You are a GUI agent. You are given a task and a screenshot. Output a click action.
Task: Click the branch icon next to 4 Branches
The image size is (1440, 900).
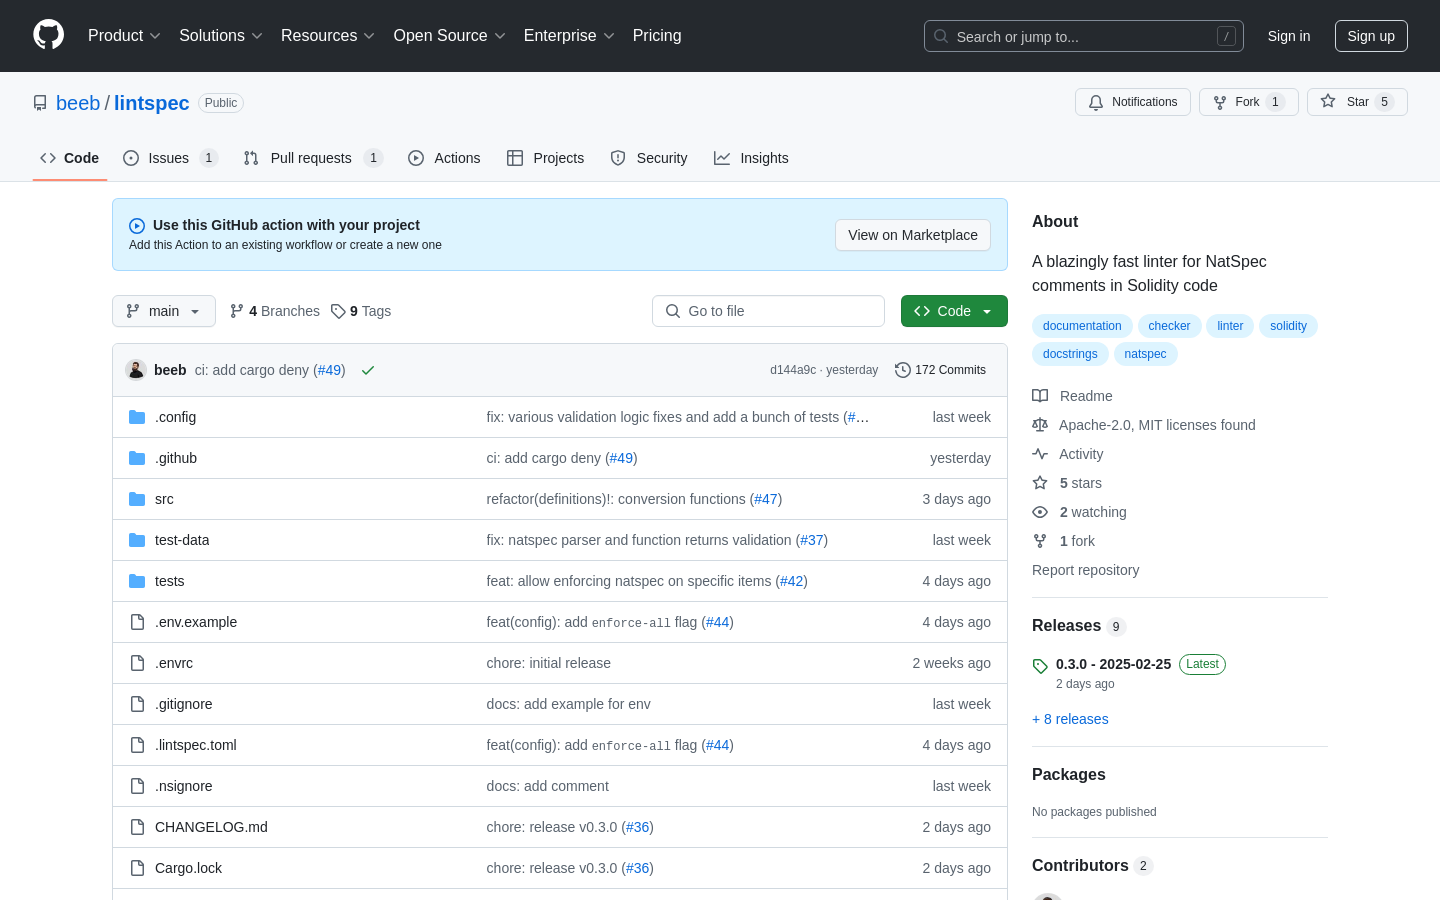point(237,311)
